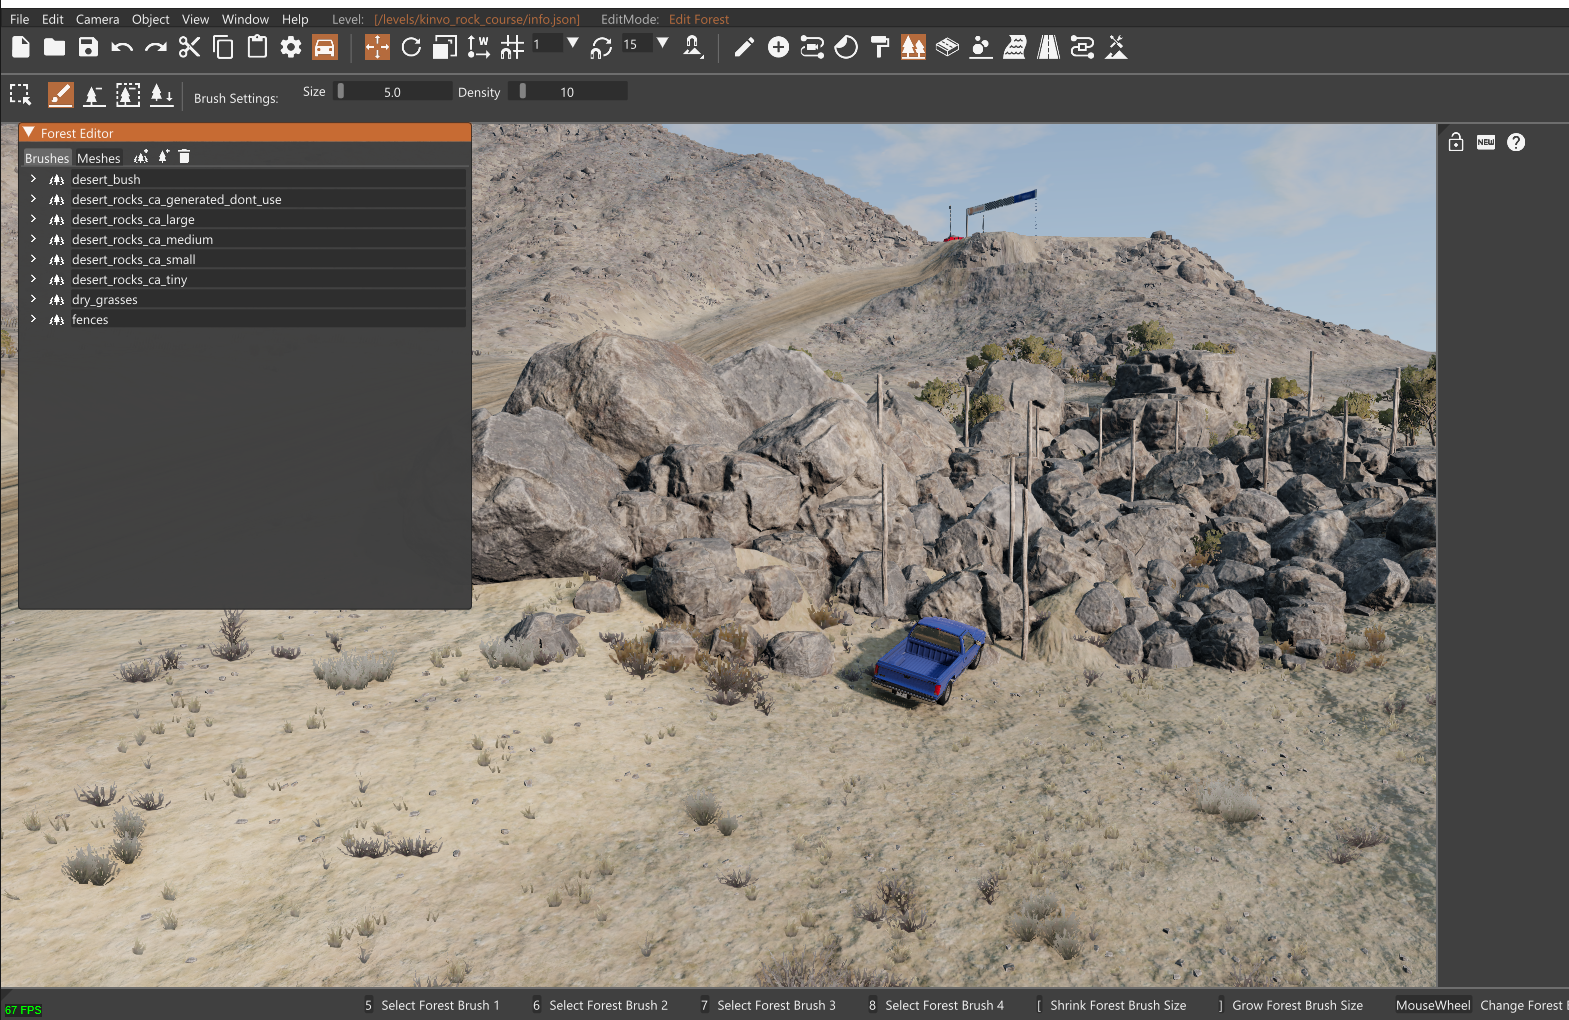Open the road editor tool
Screen dimensions: 1569x1020
click(1048, 47)
